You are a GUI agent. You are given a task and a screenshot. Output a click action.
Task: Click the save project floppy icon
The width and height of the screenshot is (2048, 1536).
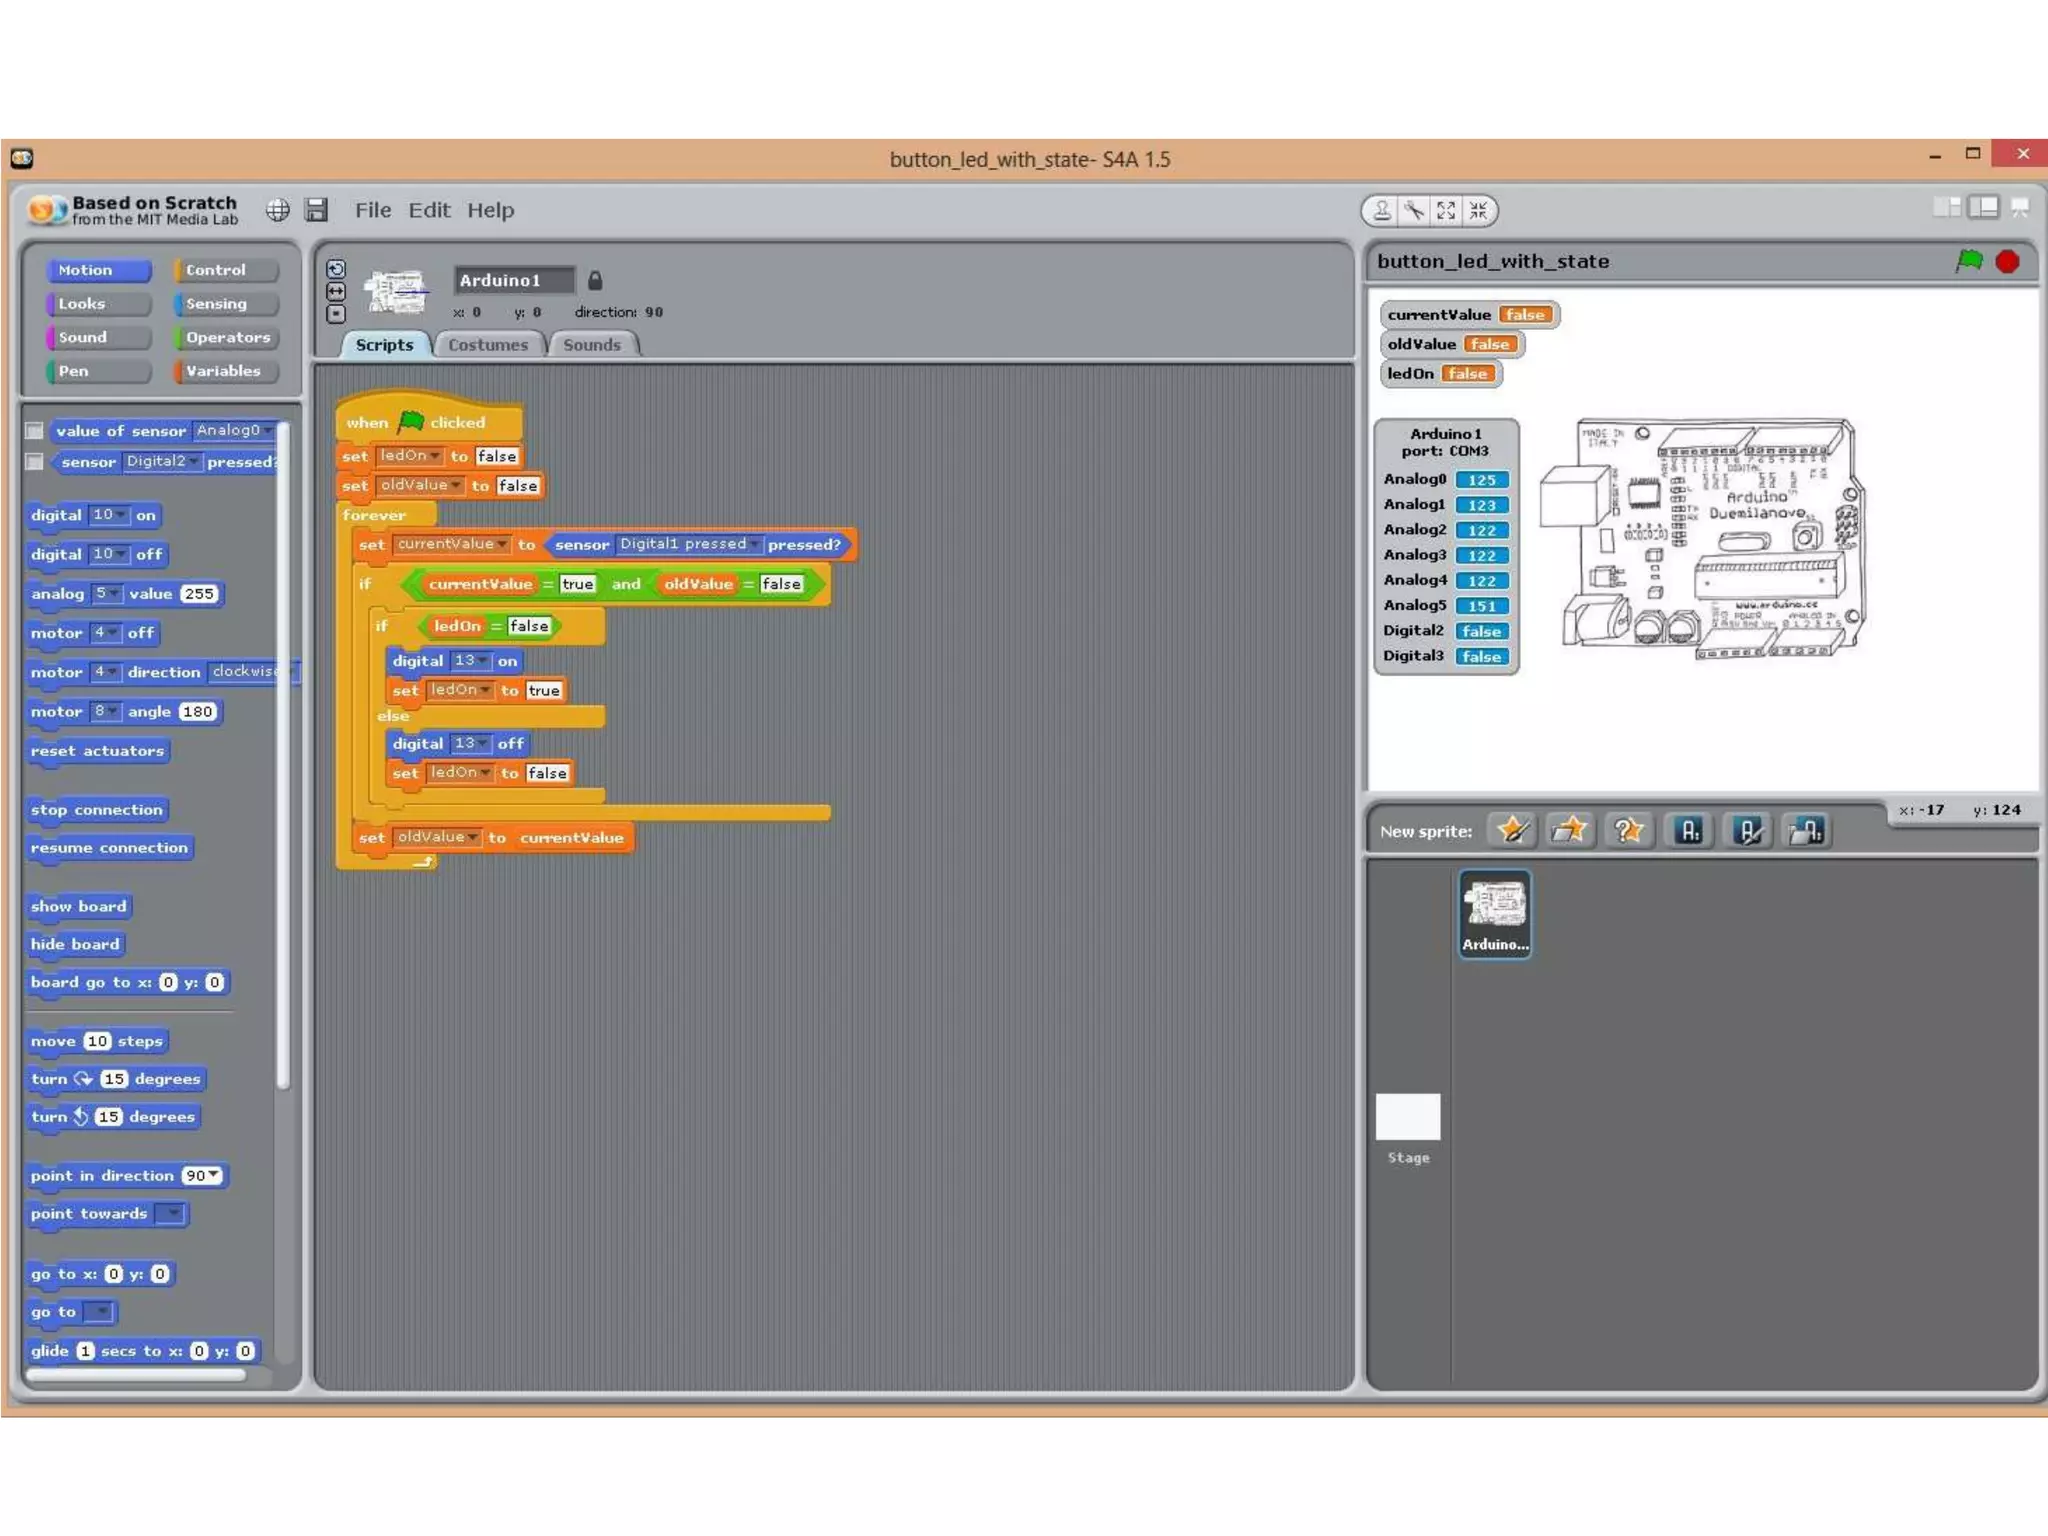click(x=317, y=210)
